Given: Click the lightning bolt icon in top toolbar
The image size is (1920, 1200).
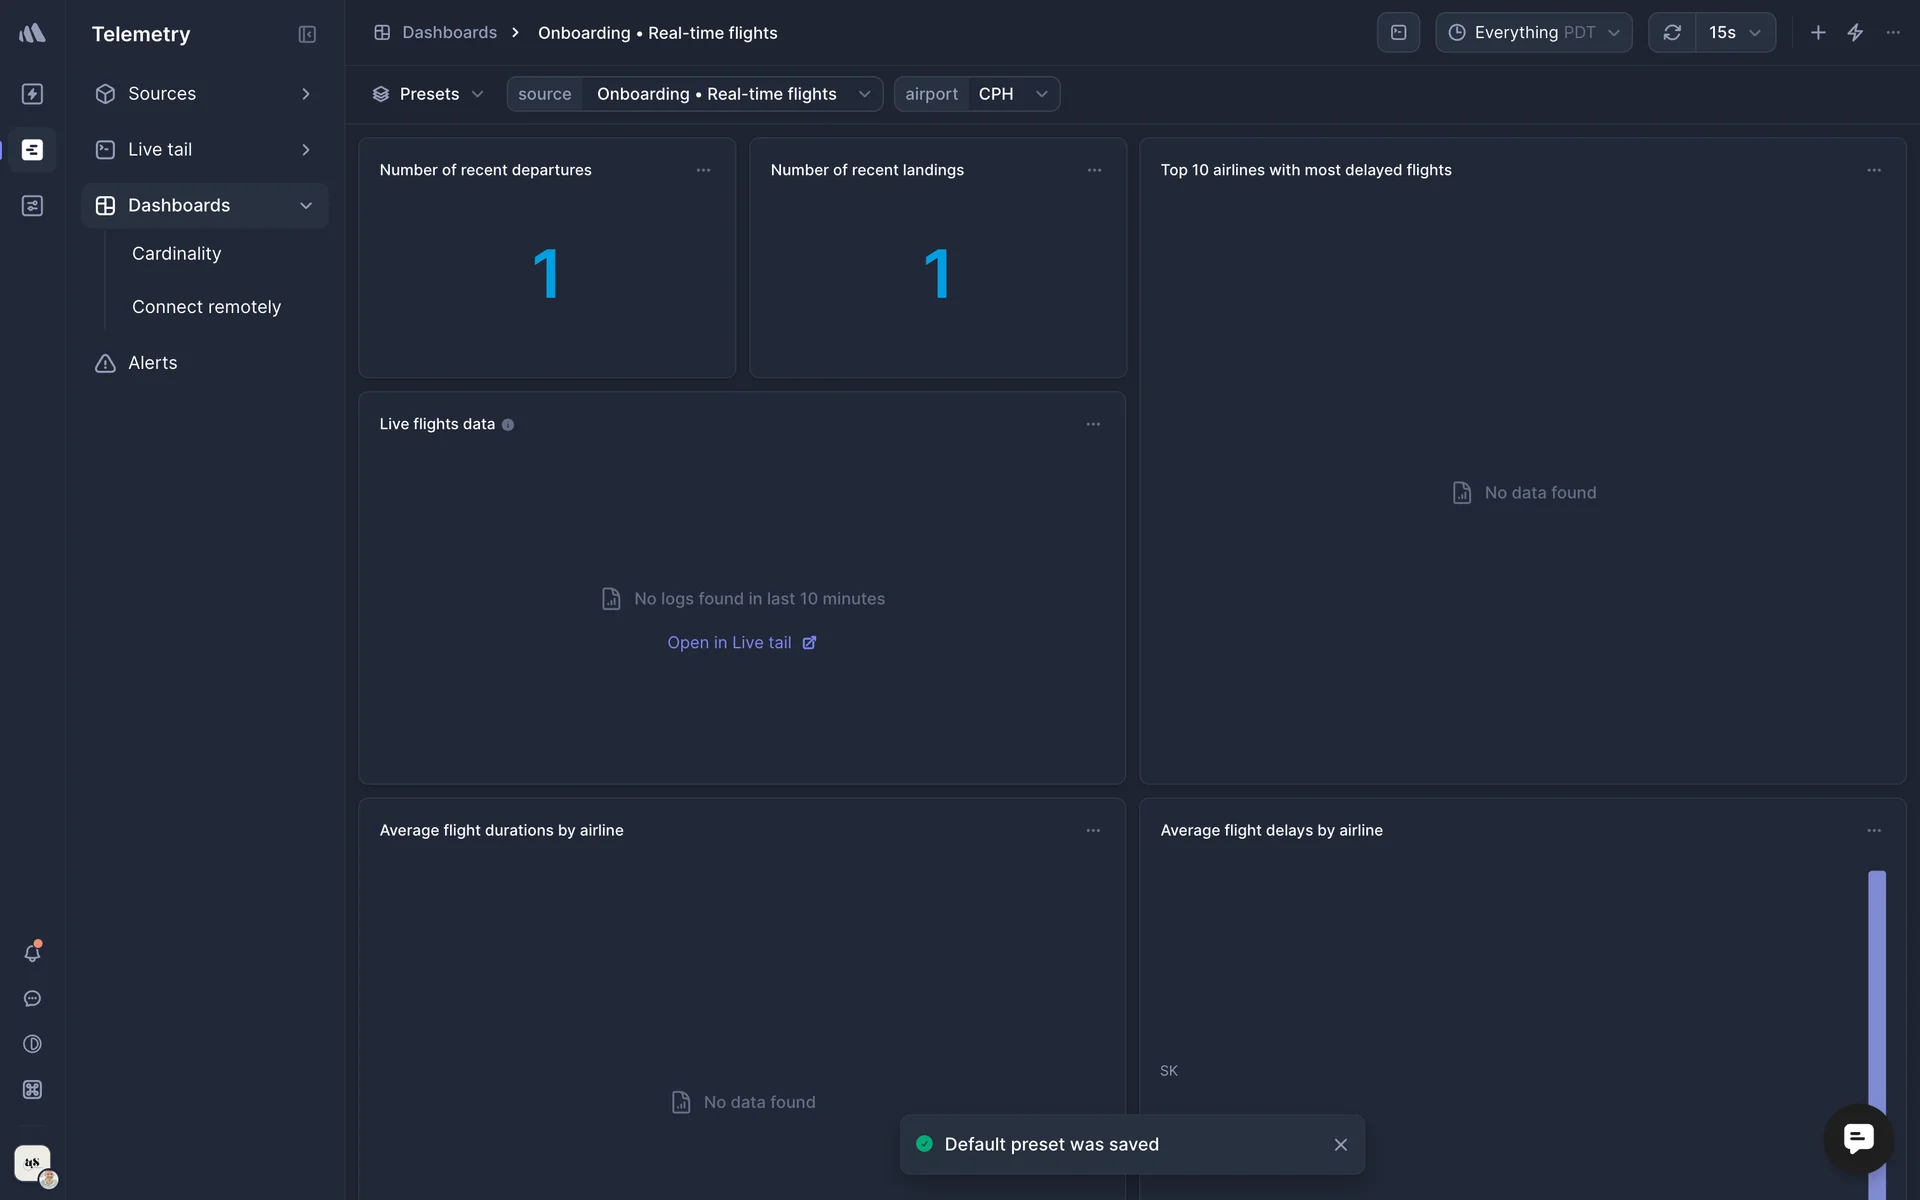Looking at the screenshot, I should click(1855, 33).
